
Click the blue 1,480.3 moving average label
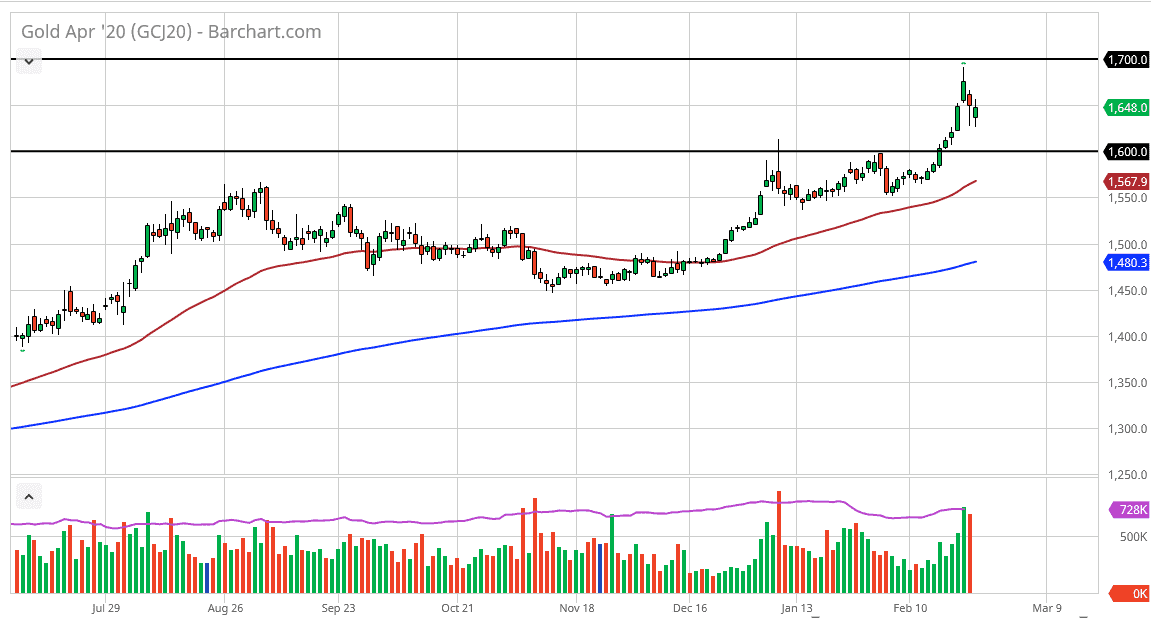point(1127,262)
